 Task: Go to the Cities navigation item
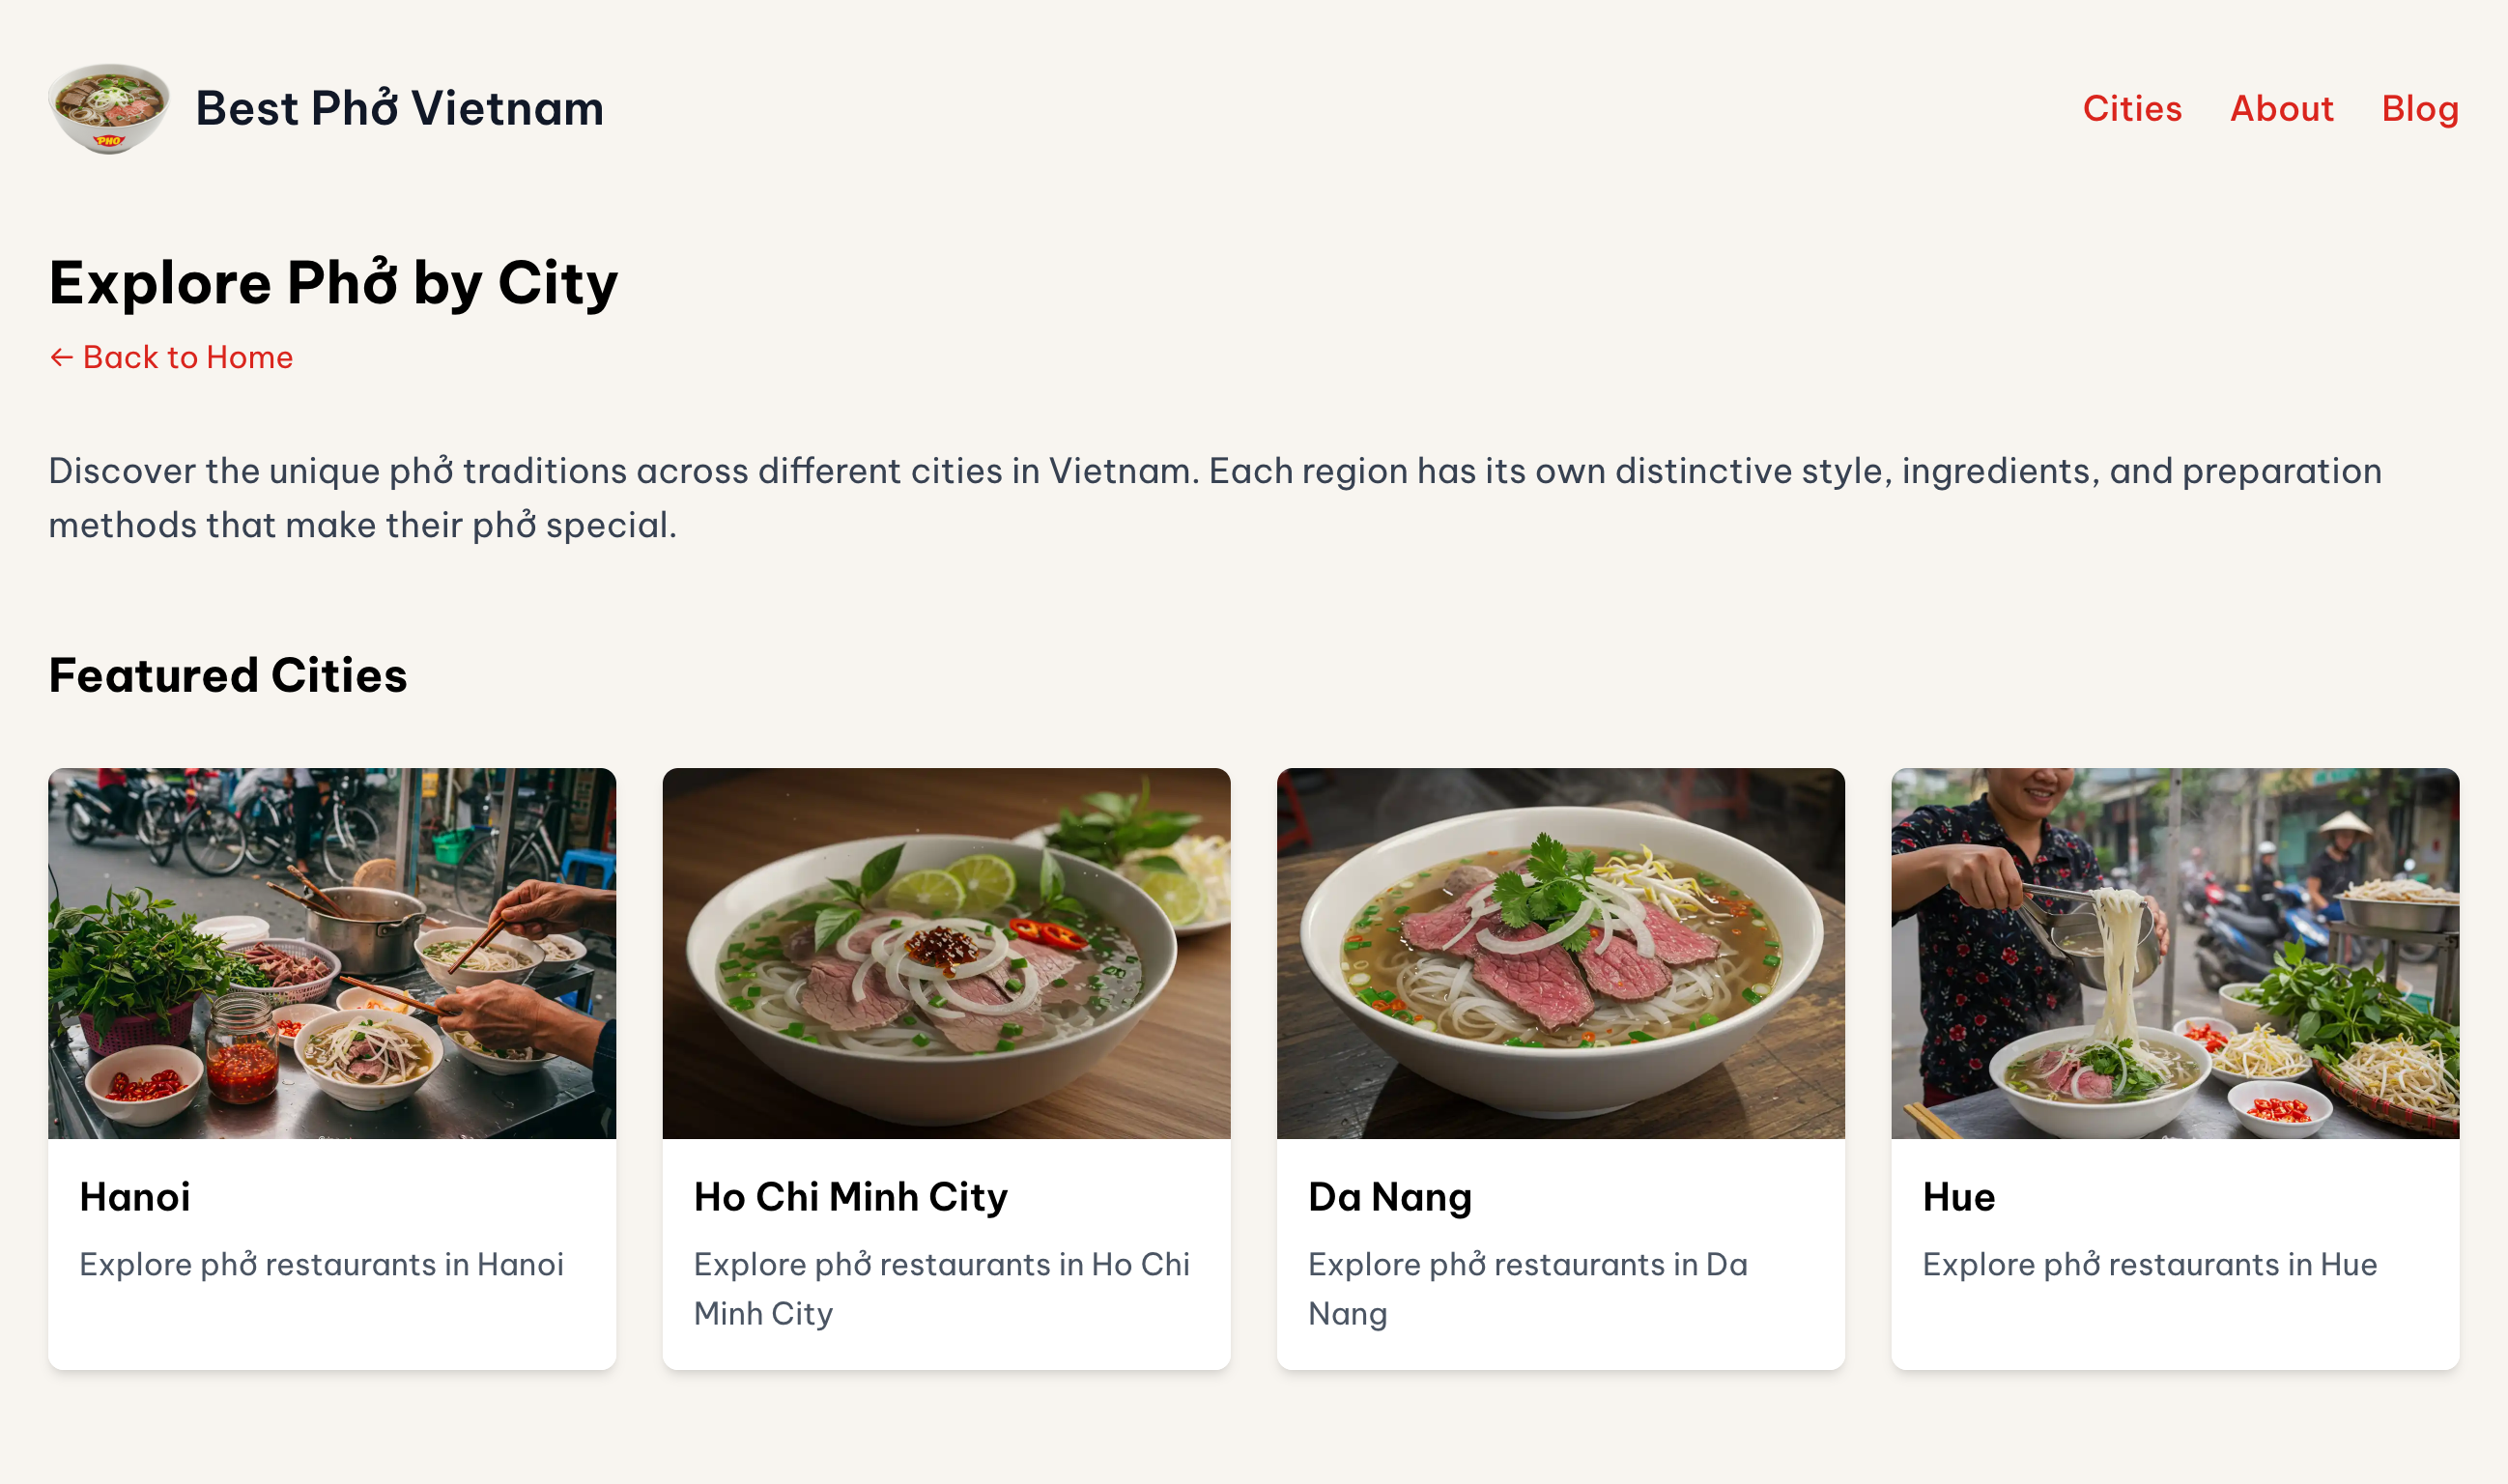tap(2132, 108)
